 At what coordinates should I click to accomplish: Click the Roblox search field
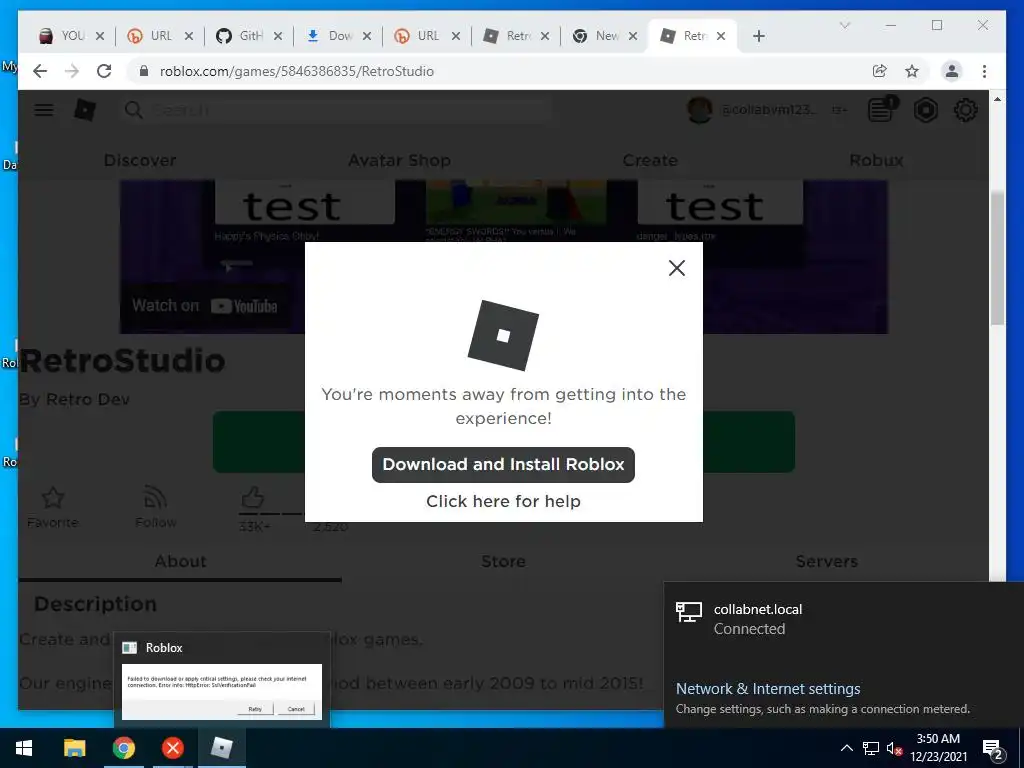click(337, 110)
